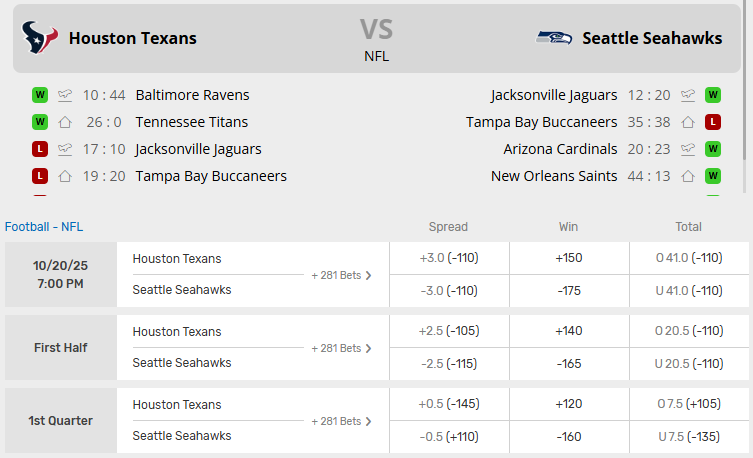
Task: Expand +281 Bets for the full game row
Action: click(341, 275)
